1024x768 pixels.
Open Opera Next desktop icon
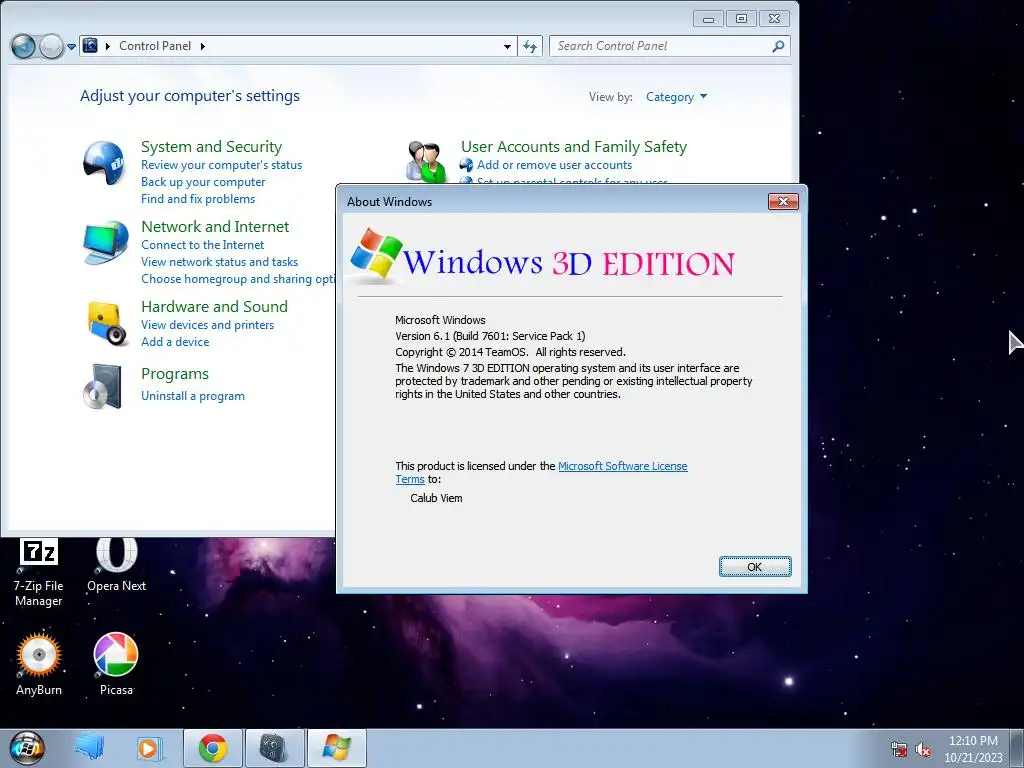coord(116,565)
